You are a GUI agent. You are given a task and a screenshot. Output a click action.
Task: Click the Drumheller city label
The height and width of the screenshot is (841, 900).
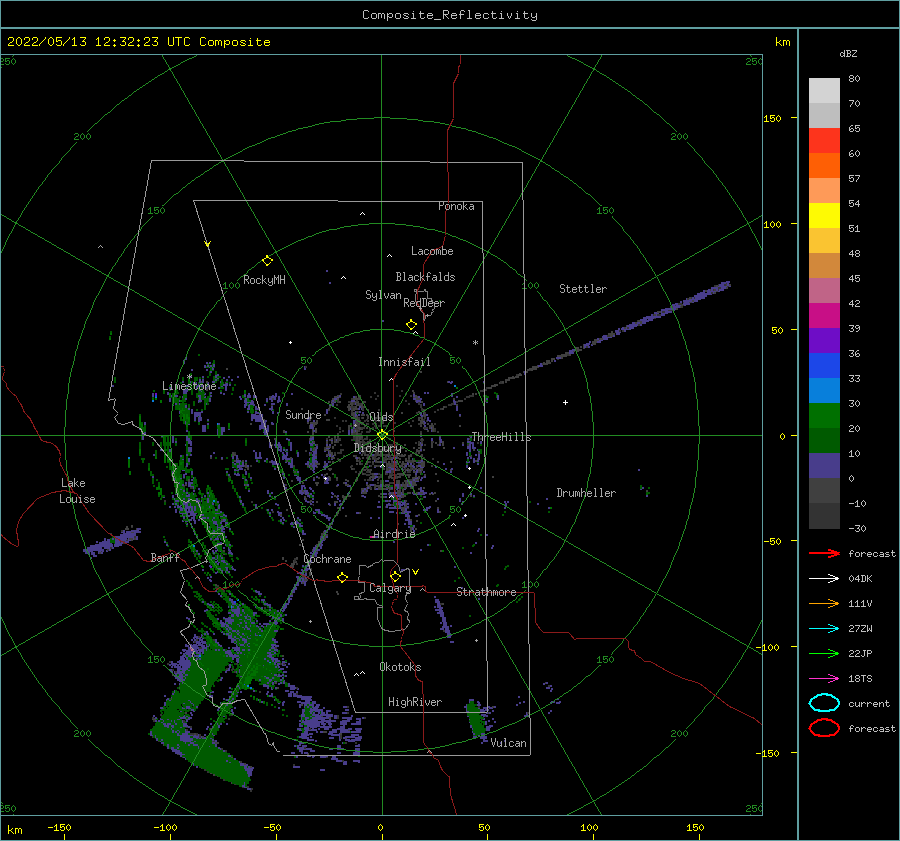(586, 493)
